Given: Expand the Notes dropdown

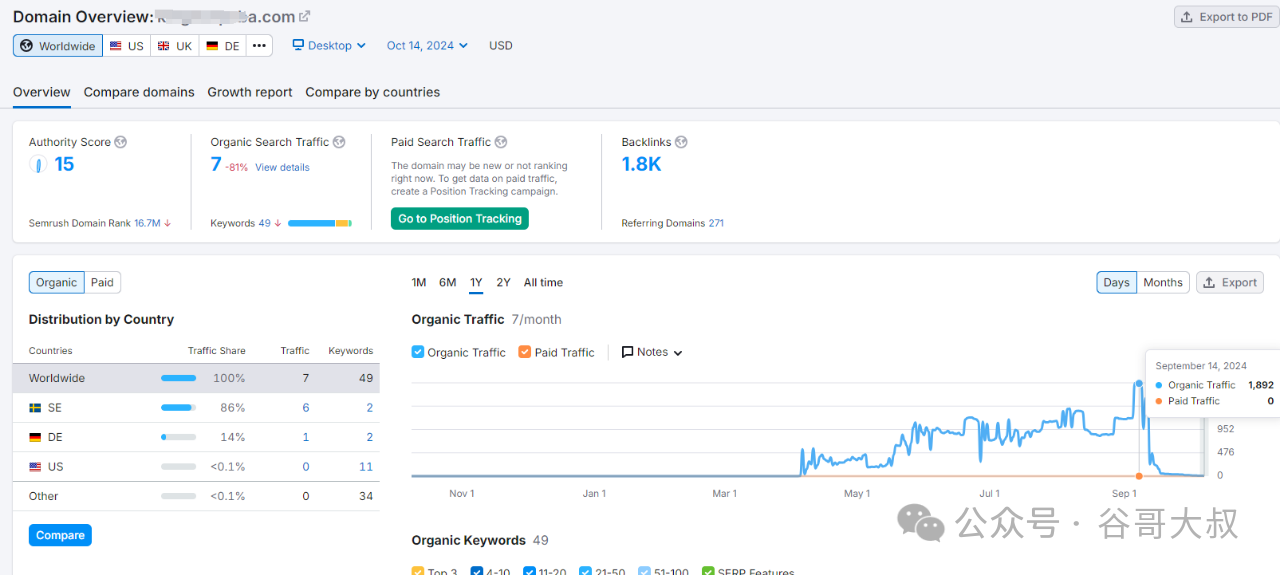Looking at the screenshot, I should 652,352.
